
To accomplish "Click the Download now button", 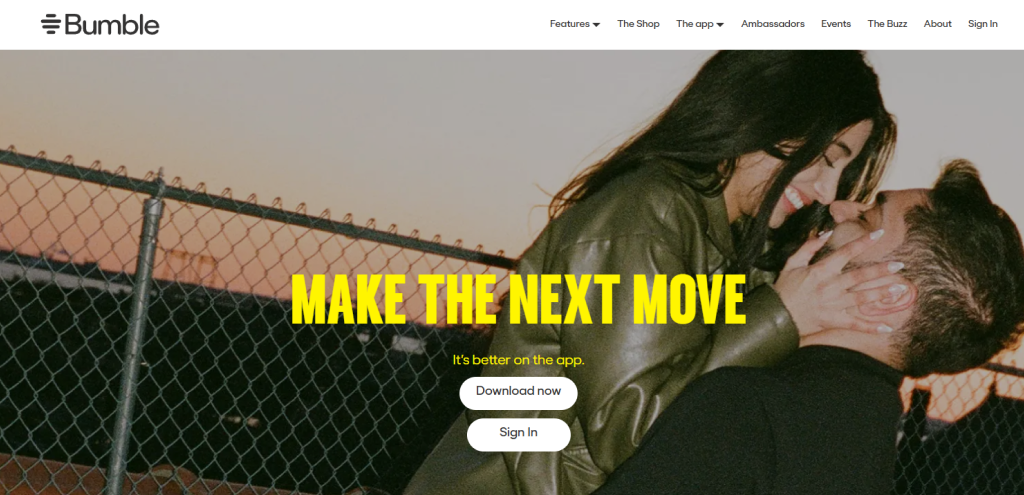I will click(x=519, y=393).
